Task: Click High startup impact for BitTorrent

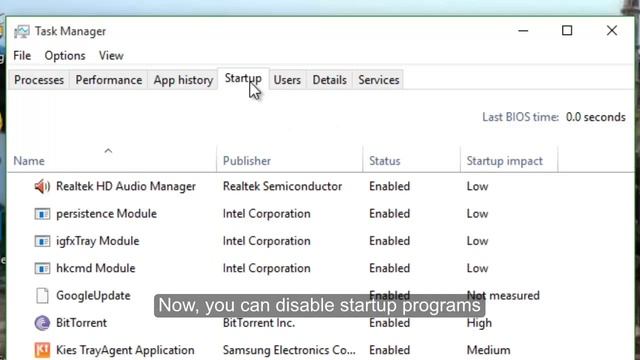Action: tap(479, 323)
